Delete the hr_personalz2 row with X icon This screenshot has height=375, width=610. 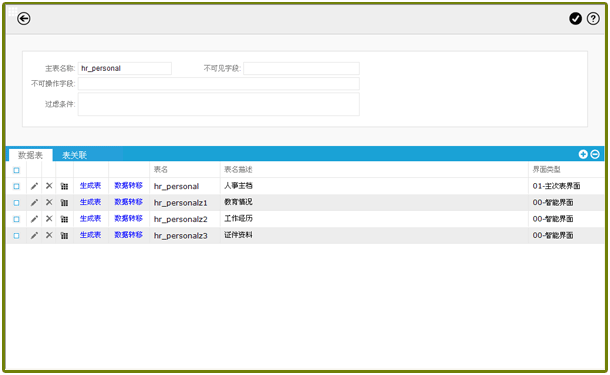tap(49, 219)
